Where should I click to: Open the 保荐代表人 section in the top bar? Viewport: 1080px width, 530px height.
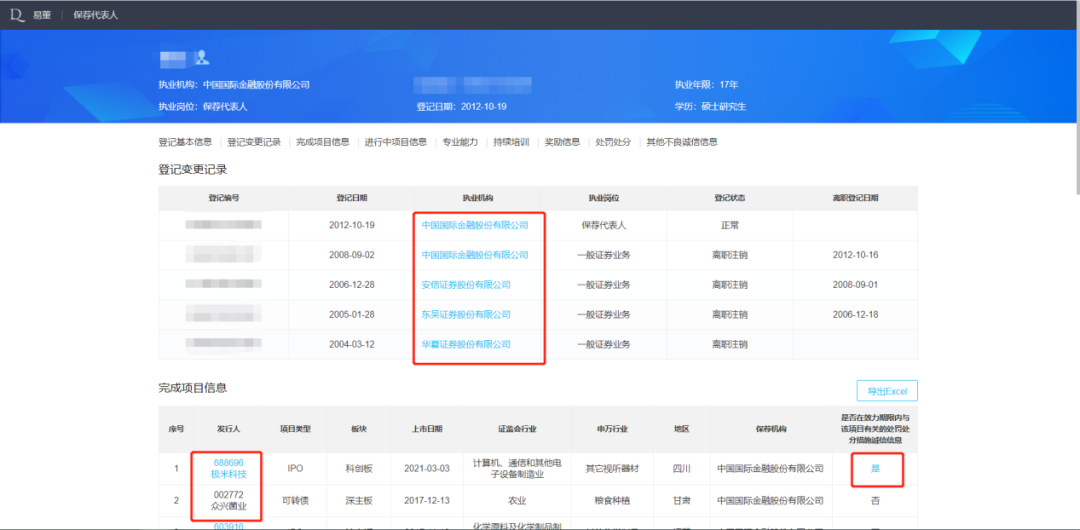[x=96, y=14]
